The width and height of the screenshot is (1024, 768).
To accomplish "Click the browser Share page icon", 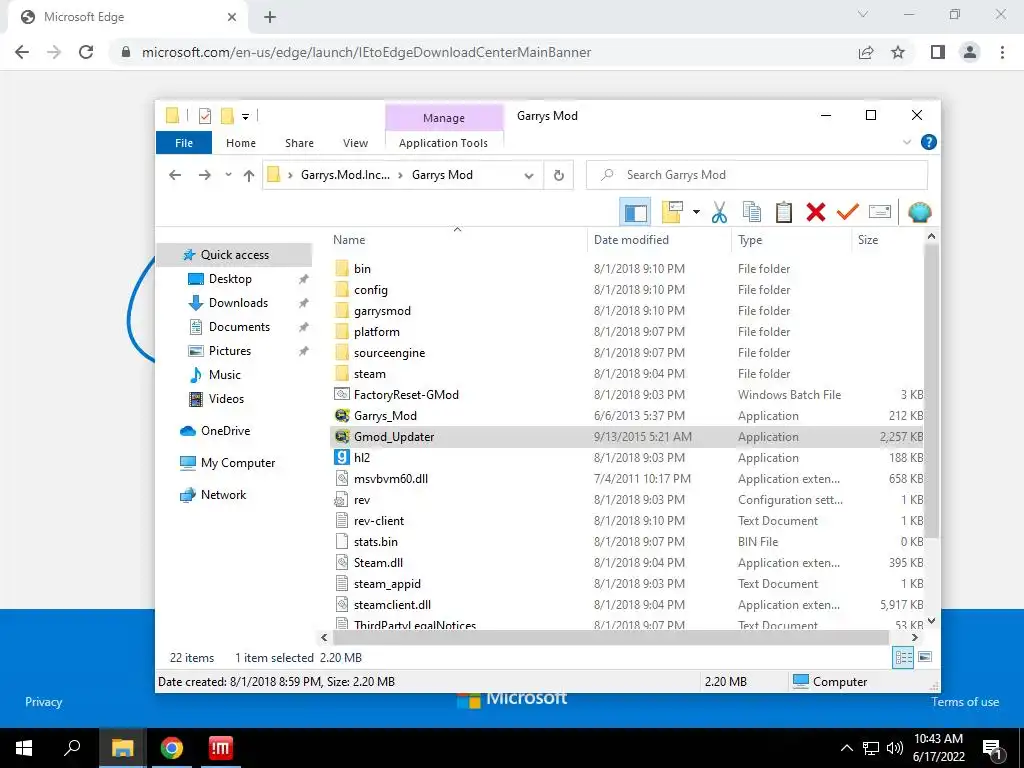I will pos(866,52).
